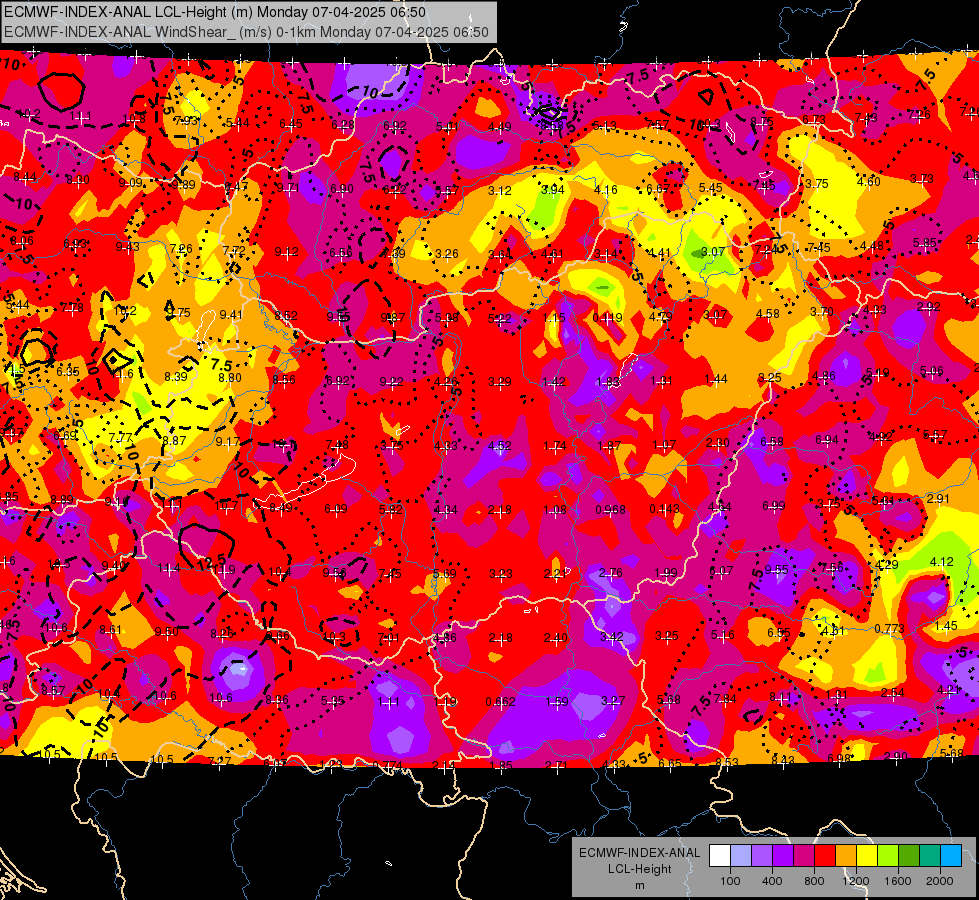Click the light blue legend swatch

click(741, 856)
